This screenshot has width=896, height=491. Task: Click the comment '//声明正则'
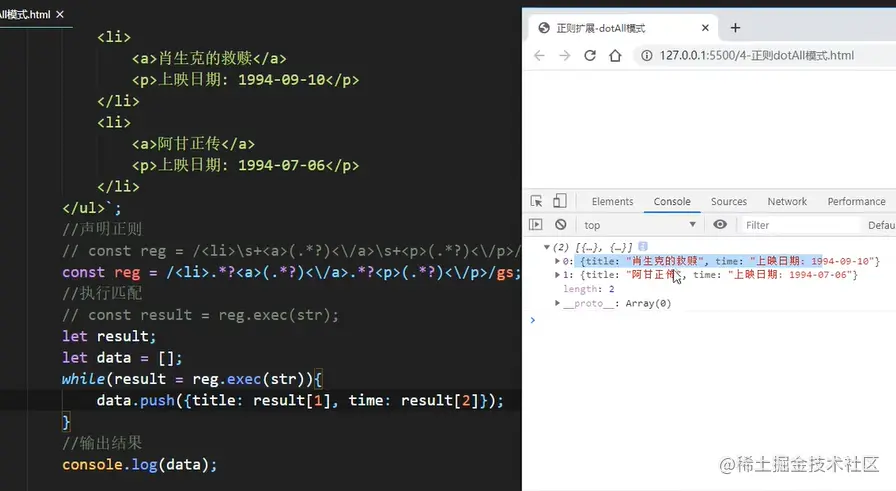click(x=102, y=229)
